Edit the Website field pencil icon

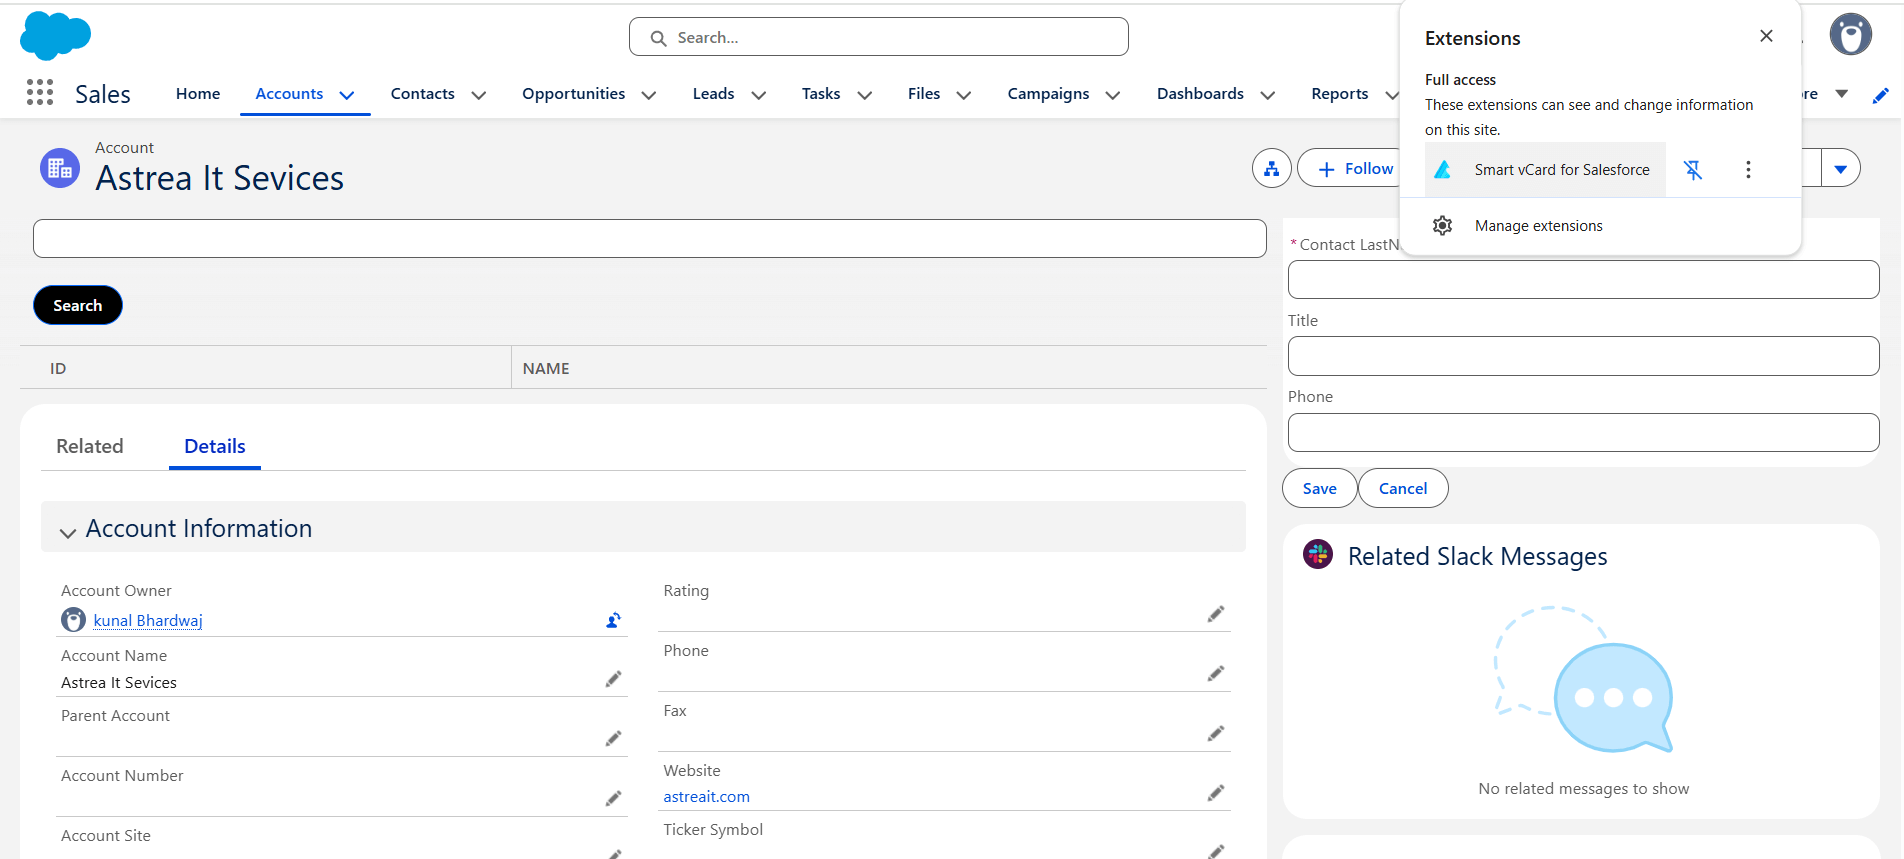point(1215,794)
